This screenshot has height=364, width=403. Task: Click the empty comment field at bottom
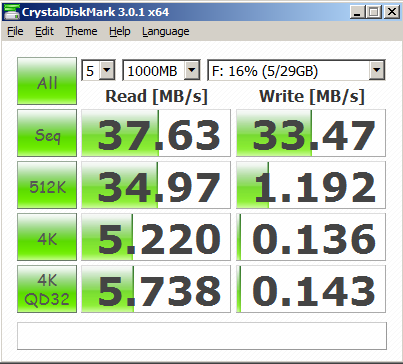tap(202, 336)
